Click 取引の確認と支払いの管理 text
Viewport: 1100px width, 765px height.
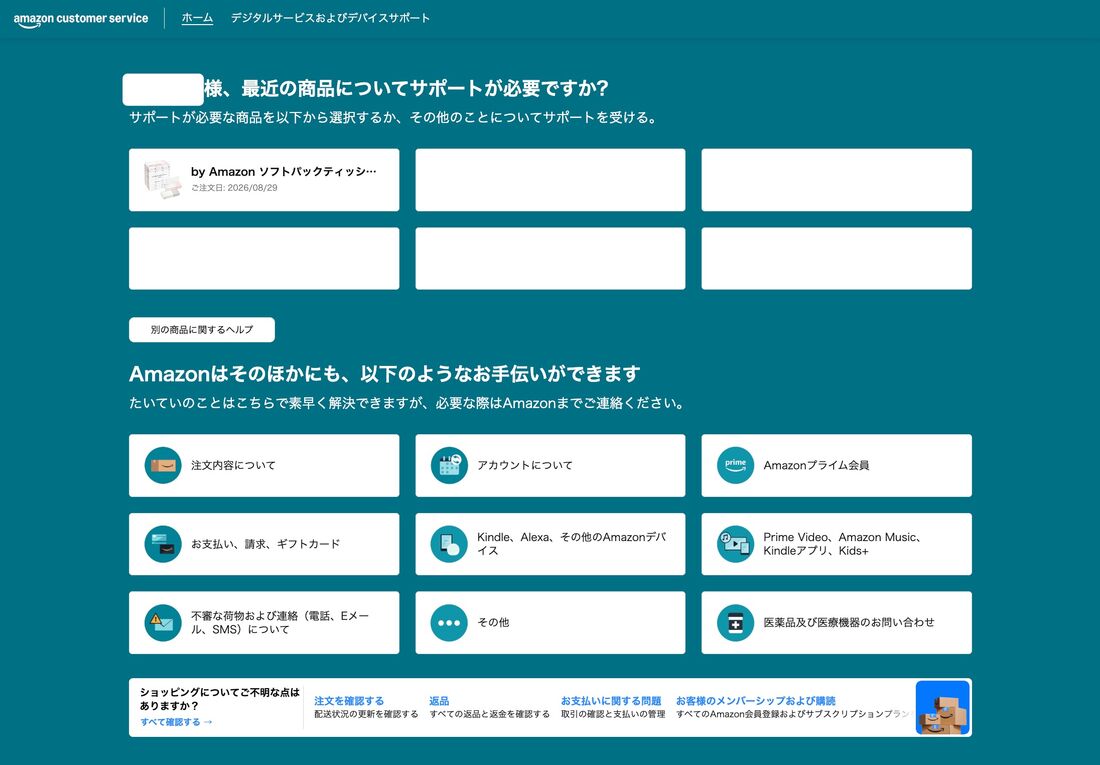pyautogui.click(x=612, y=714)
